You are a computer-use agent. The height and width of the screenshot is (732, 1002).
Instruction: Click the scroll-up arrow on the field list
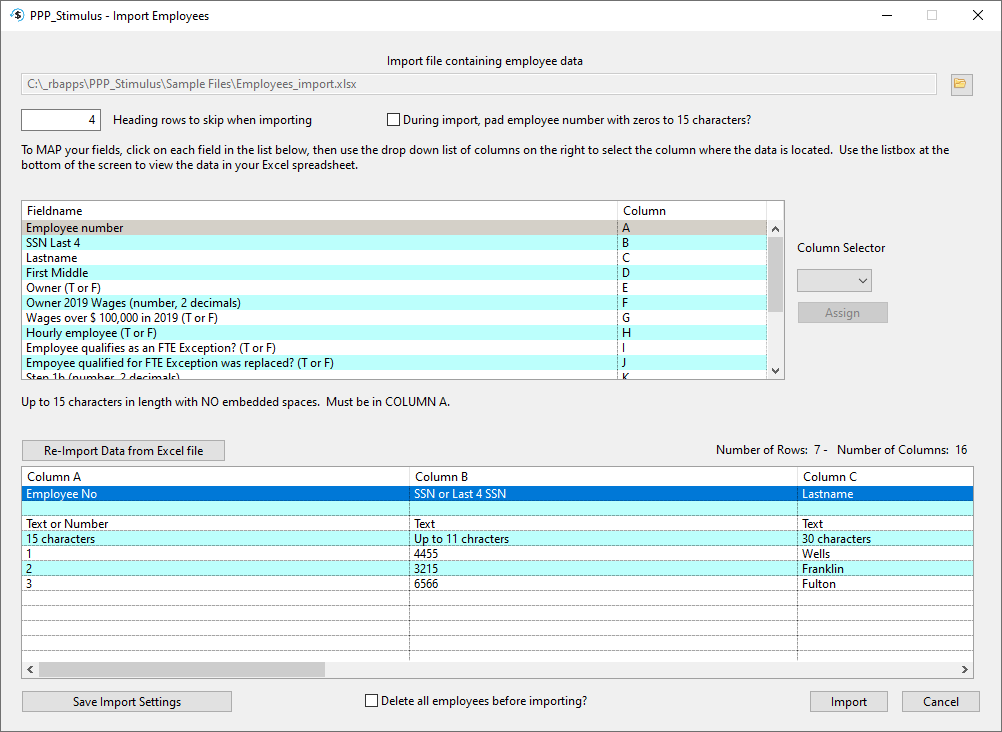pyautogui.click(x=775, y=227)
